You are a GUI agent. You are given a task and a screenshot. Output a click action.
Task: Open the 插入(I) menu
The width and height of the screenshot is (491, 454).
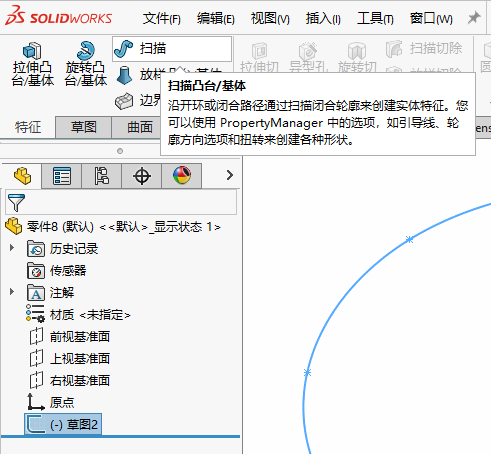(x=323, y=18)
